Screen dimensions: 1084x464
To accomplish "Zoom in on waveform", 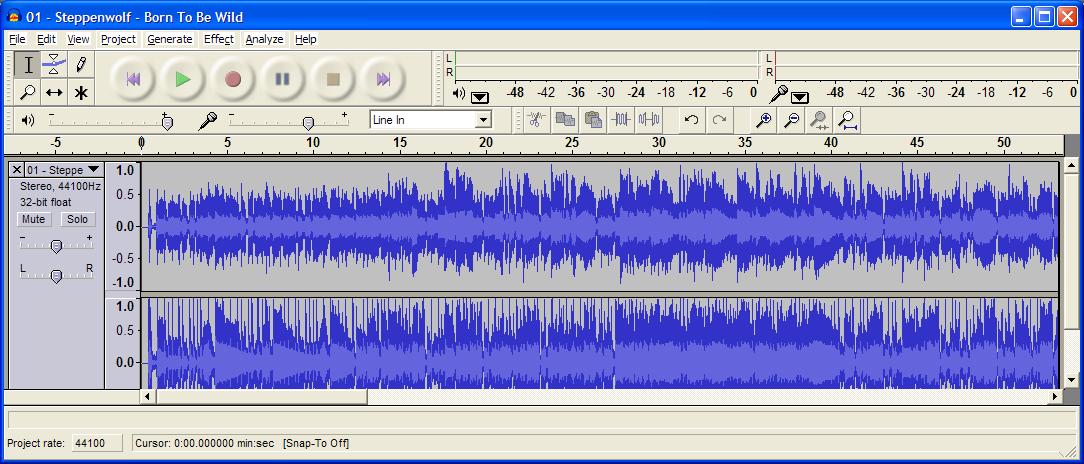I will pos(763,120).
